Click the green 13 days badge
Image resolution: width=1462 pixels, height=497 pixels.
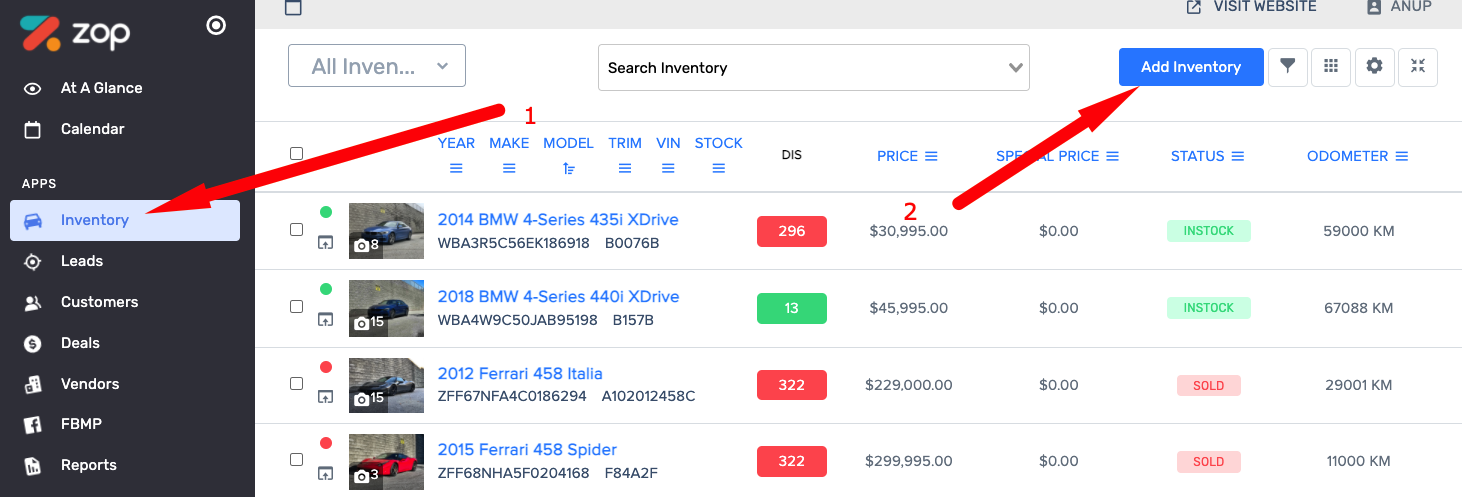[792, 308]
